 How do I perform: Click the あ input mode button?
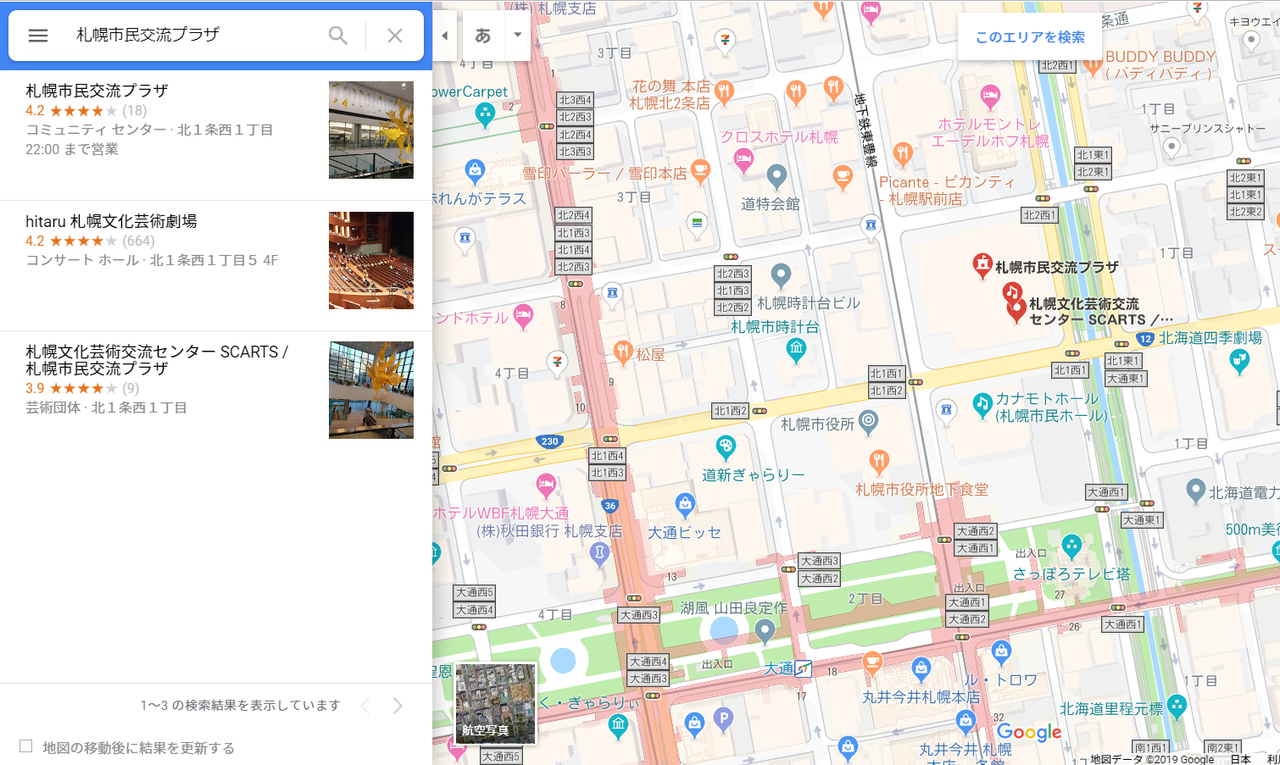point(484,35)
